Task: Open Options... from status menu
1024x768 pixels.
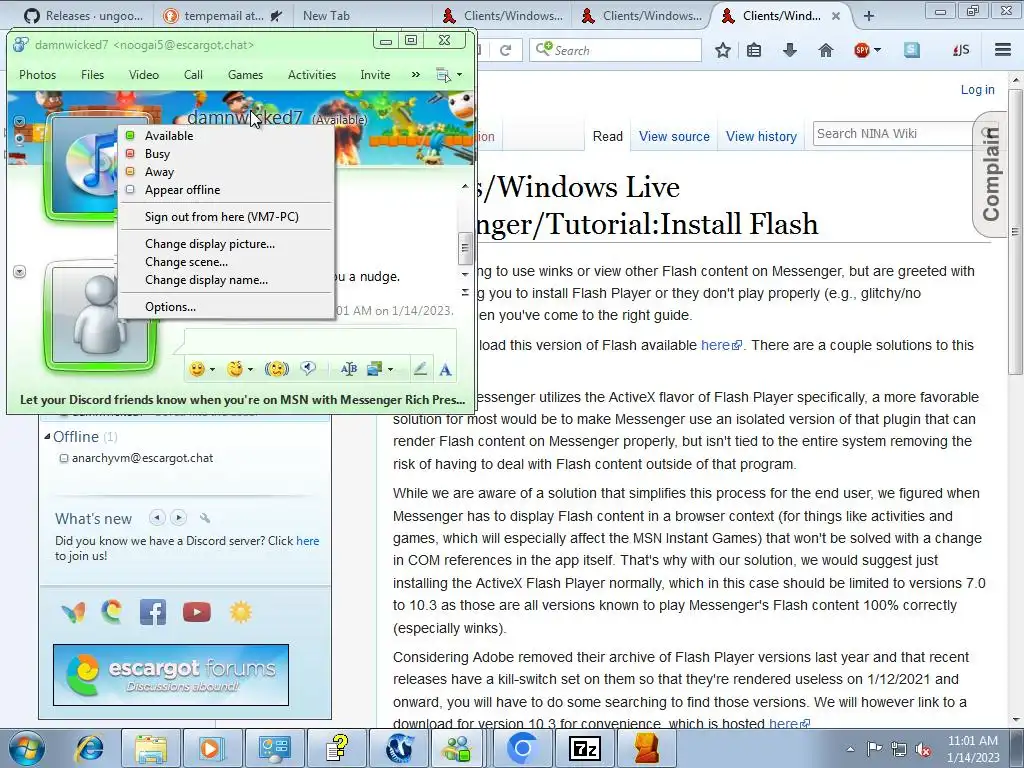Action: [x=170, y=307]
